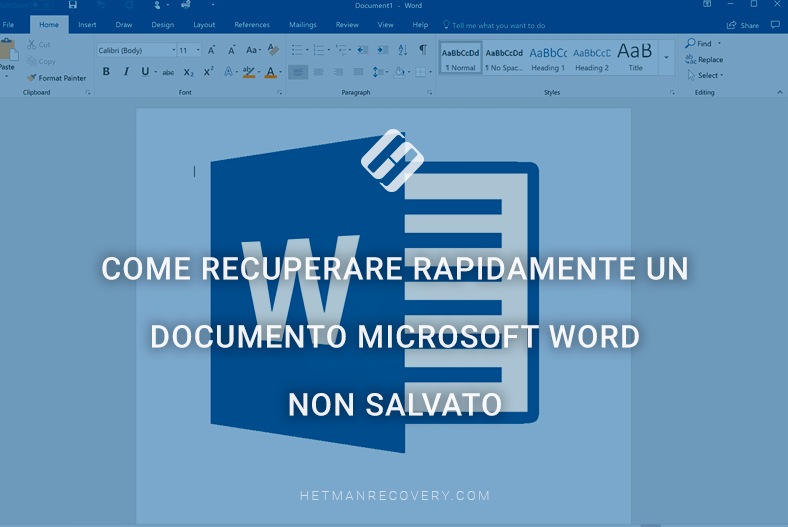
Task: Toggle the AutoSave switch
Action: [x=42, y=5]
